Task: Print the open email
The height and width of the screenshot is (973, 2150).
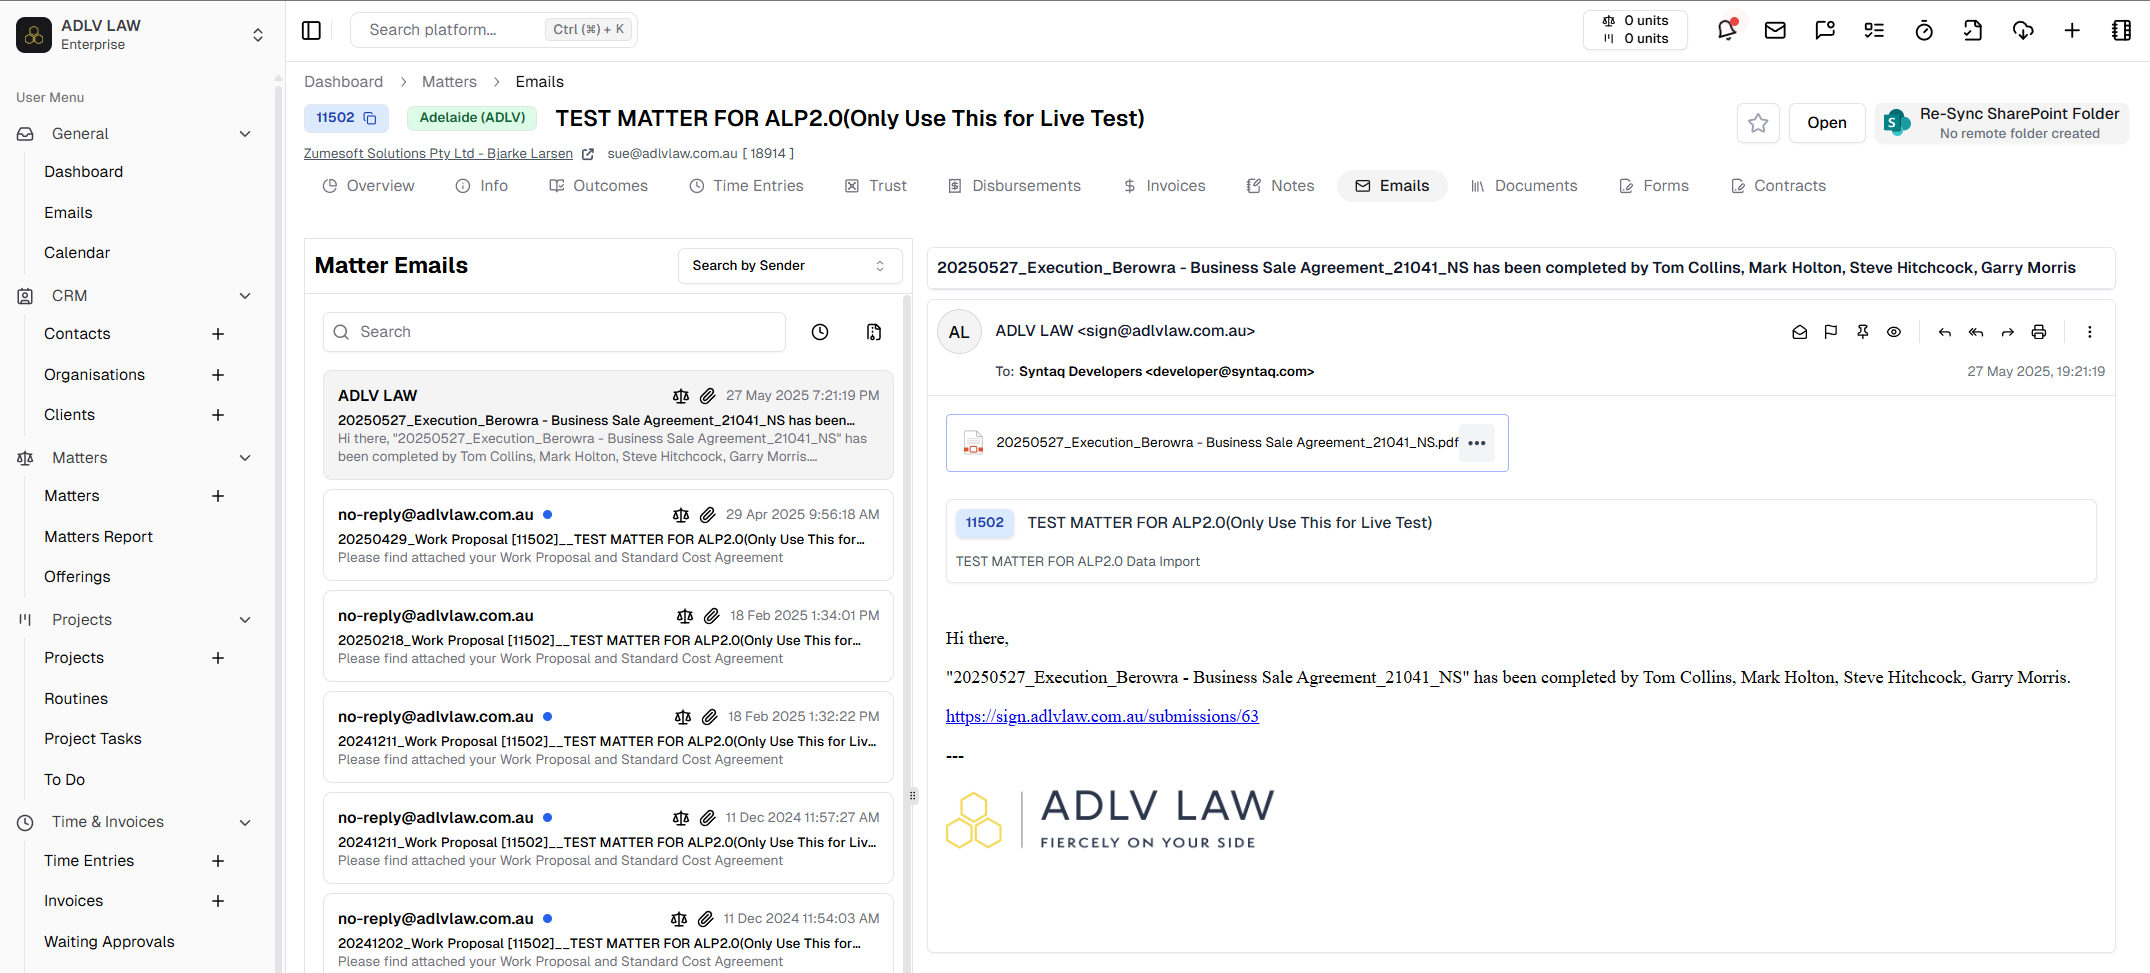Action: (2039, 332)
